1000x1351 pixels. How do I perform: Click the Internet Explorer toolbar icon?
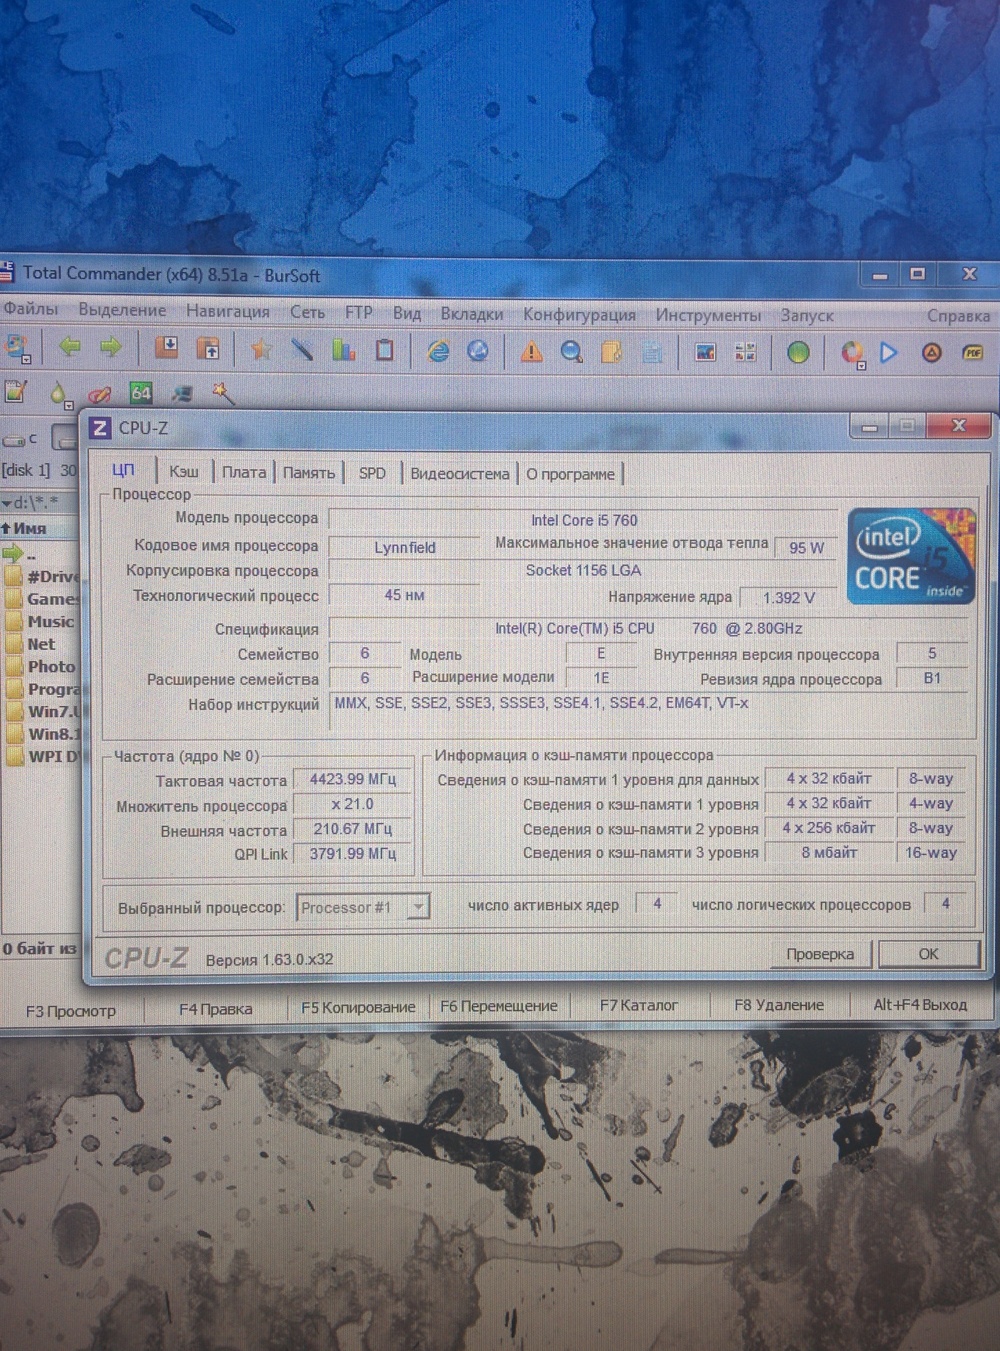point(437,351)
